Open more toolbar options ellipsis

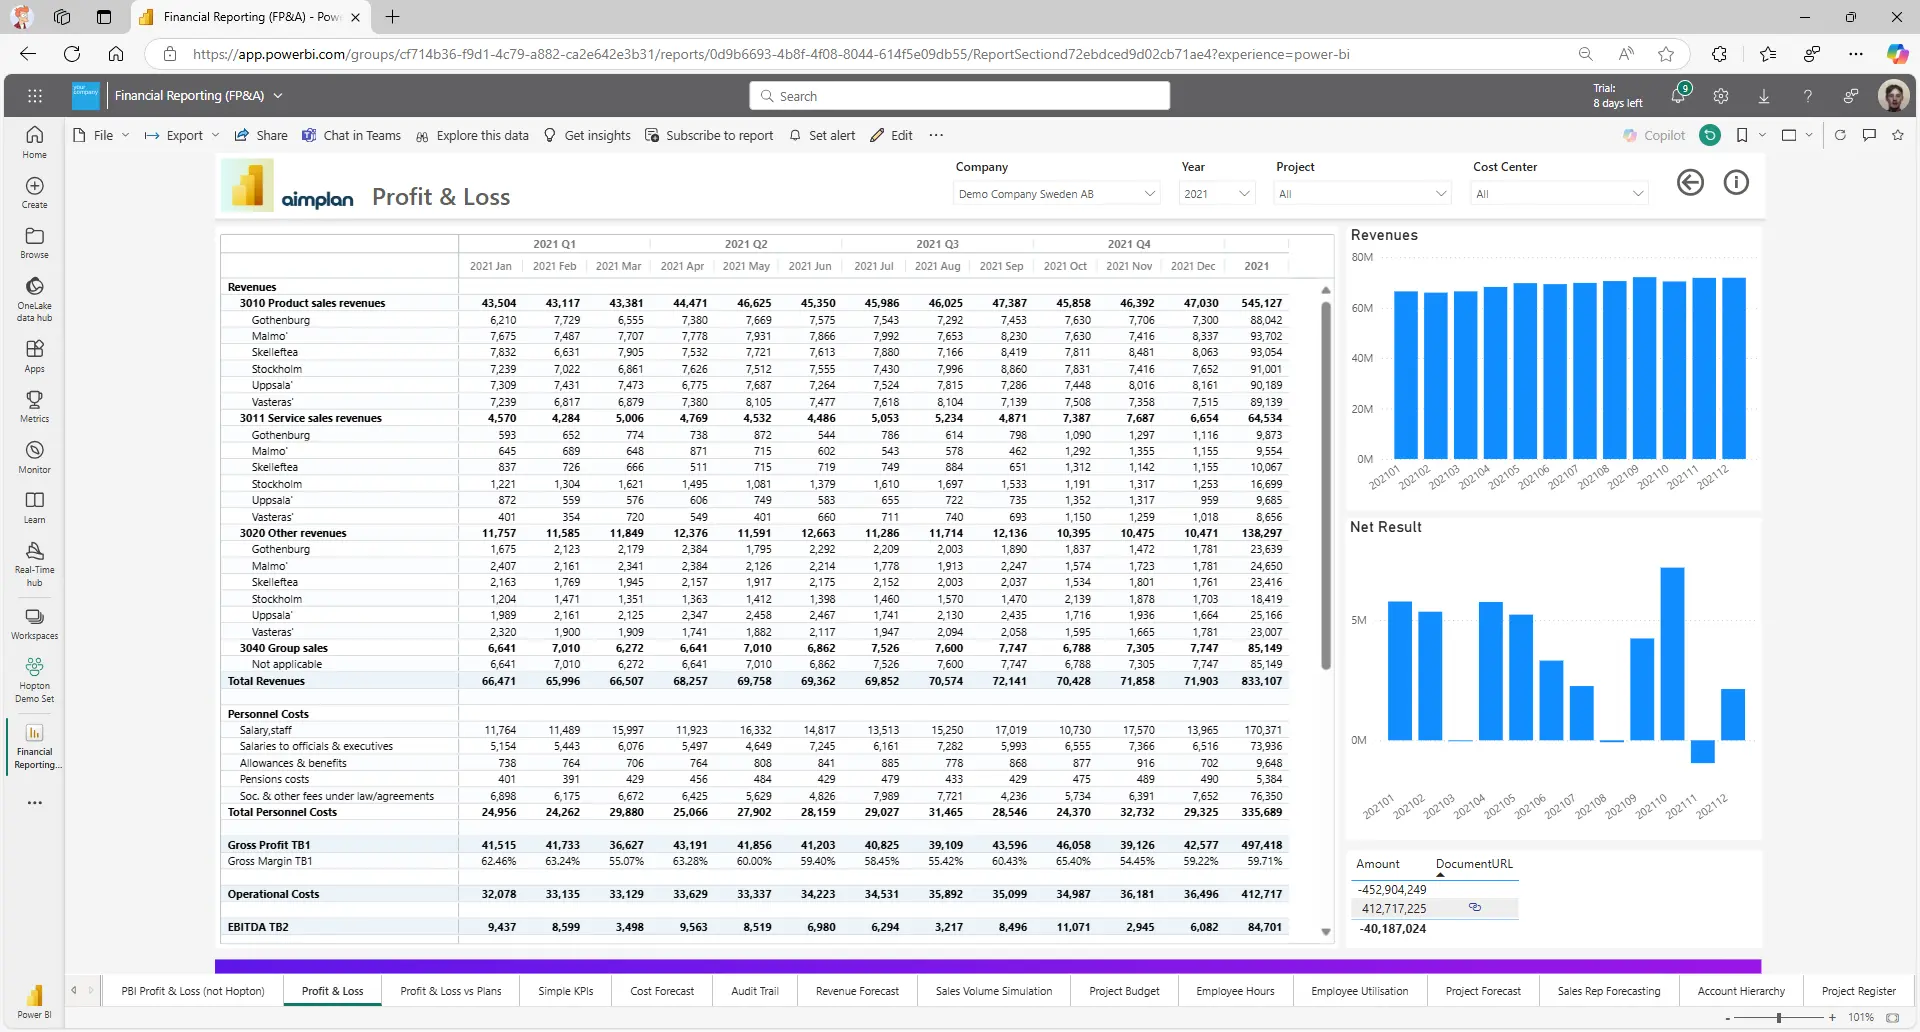(936, 135)
